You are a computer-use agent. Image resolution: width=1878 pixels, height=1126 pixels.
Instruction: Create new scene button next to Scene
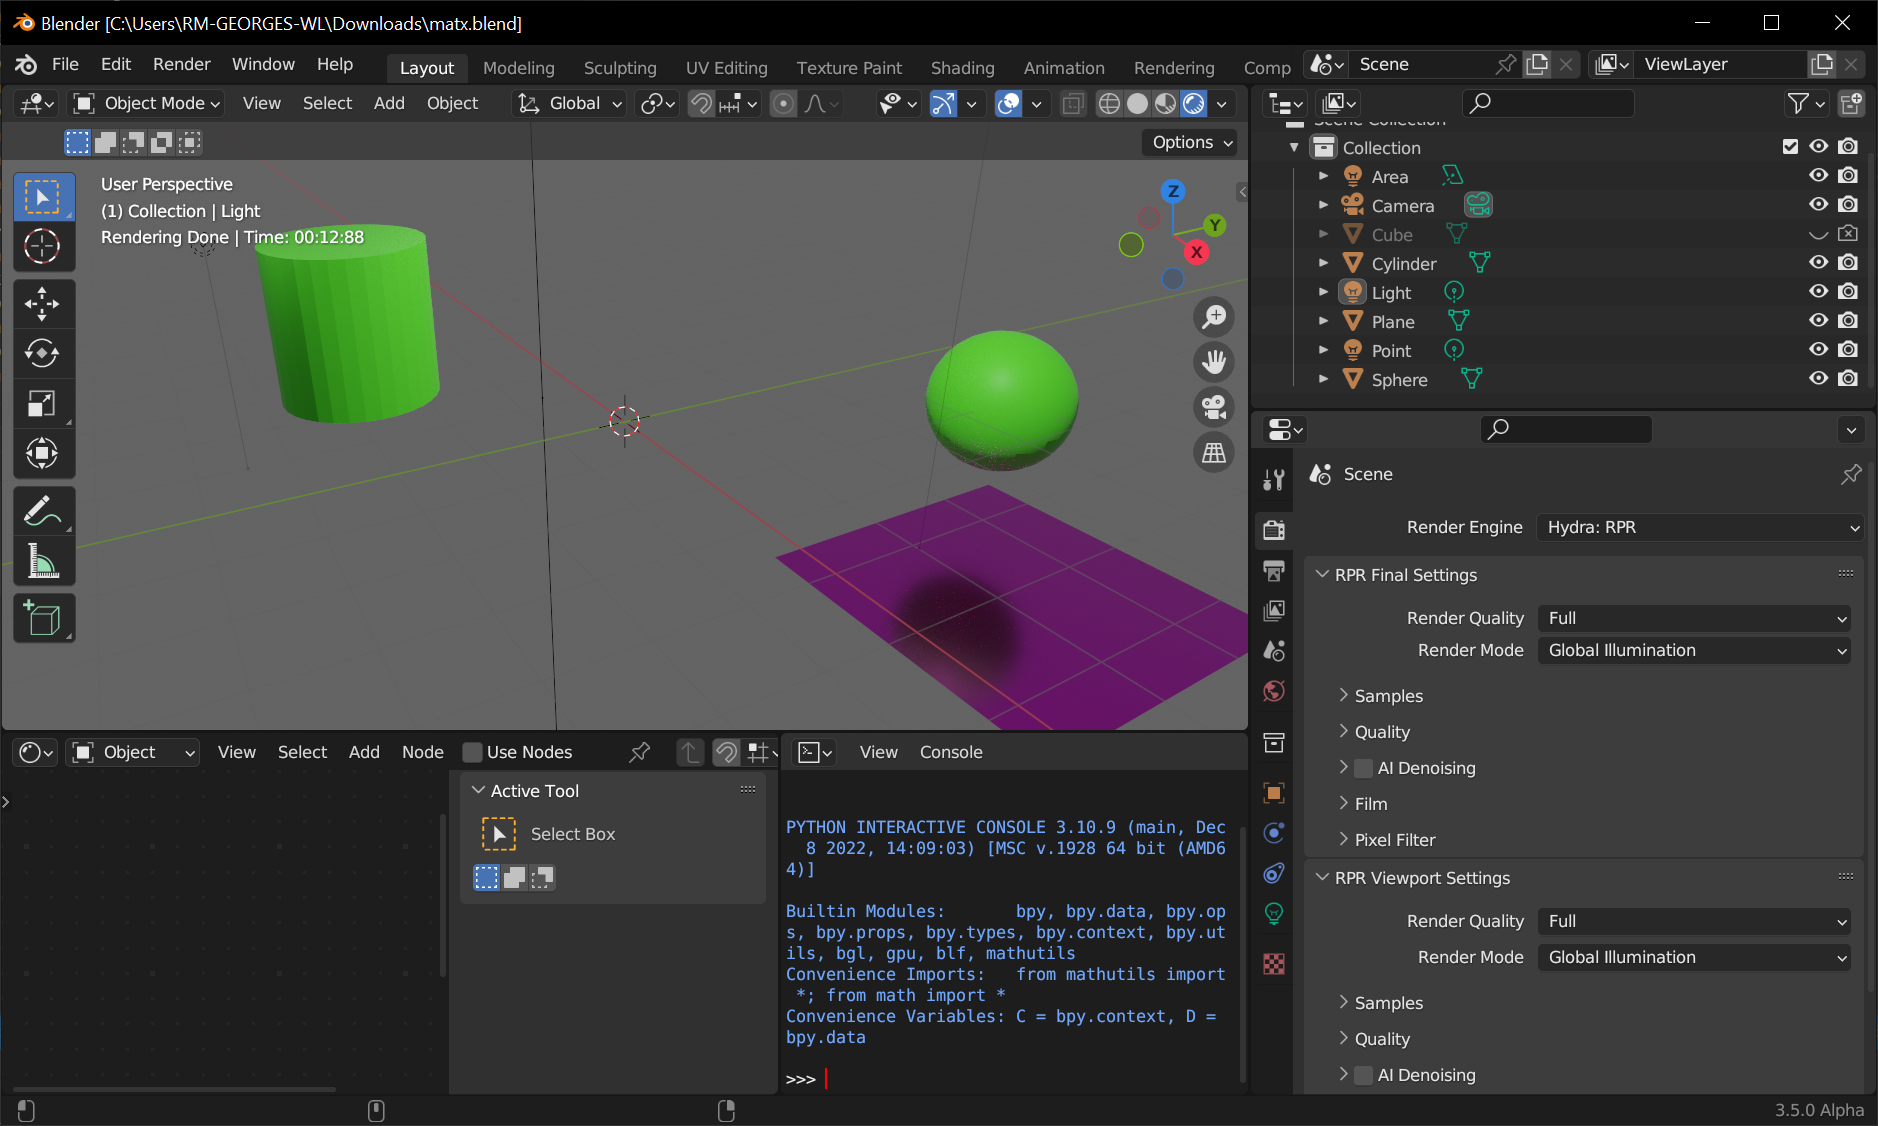click(x=1537, y=64)
